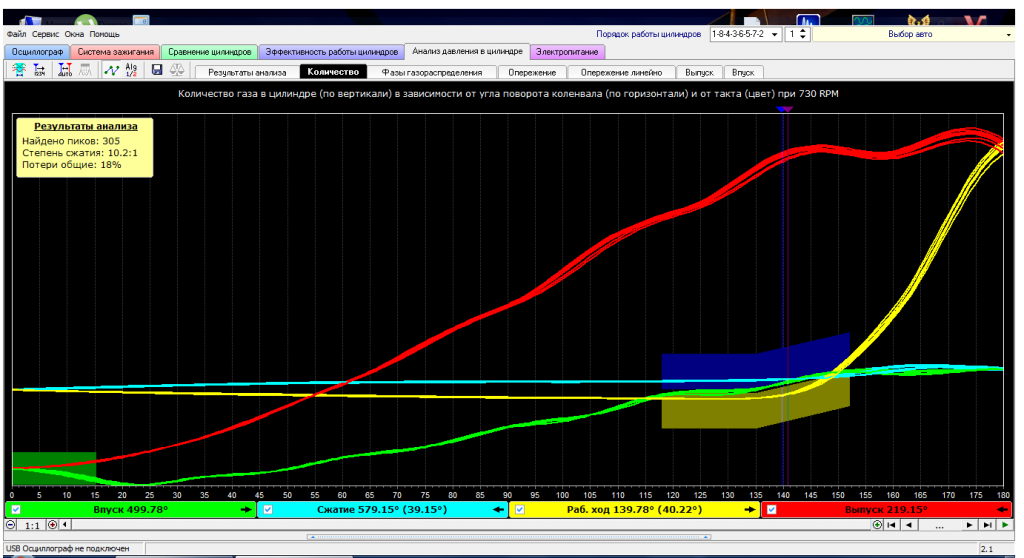Click the arrow on the red Выпуск bar

(x=1002, y=510)
